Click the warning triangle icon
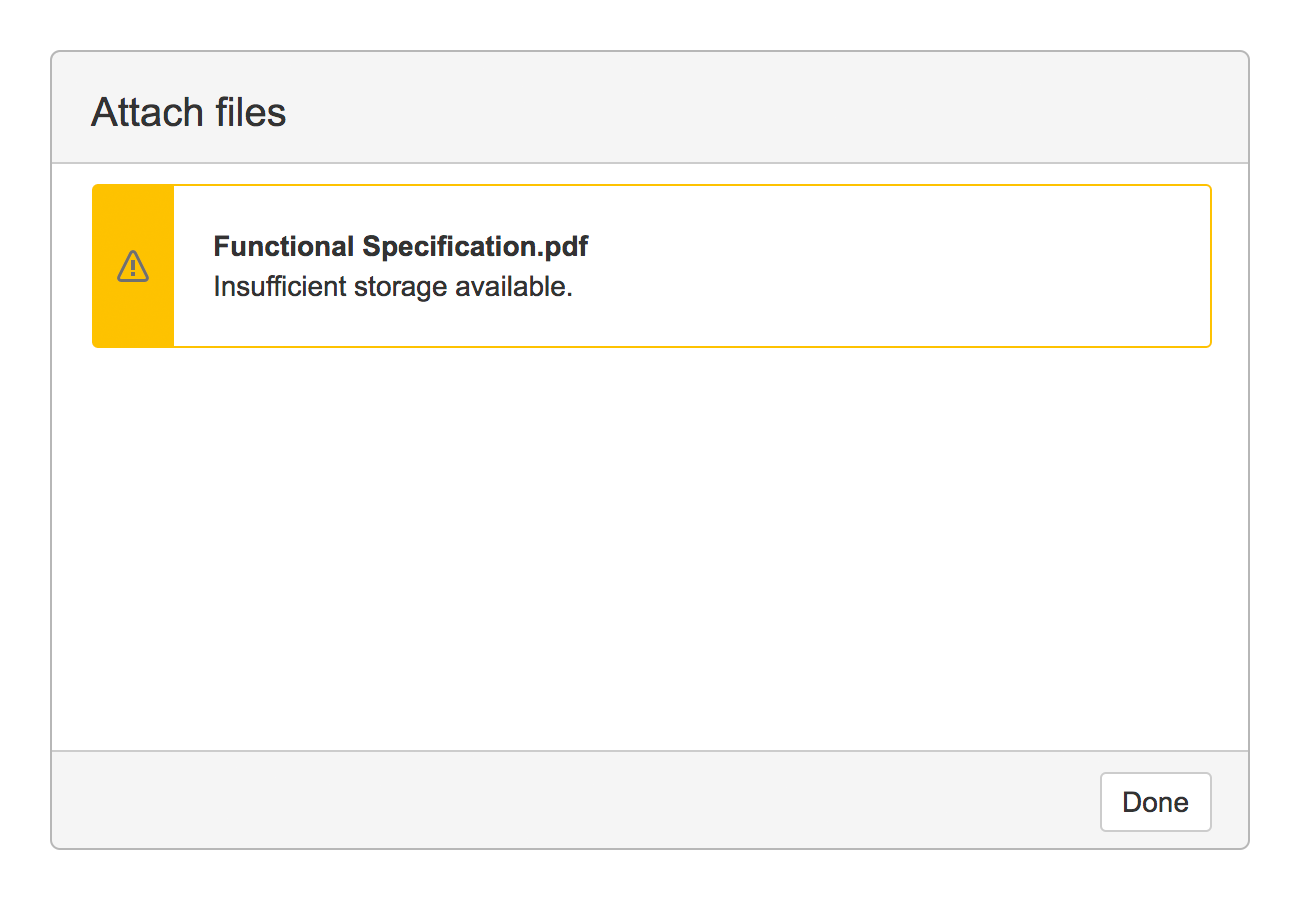Viewport: 1300px width, 900px height. pyautogui.click(x=133, y=266)
